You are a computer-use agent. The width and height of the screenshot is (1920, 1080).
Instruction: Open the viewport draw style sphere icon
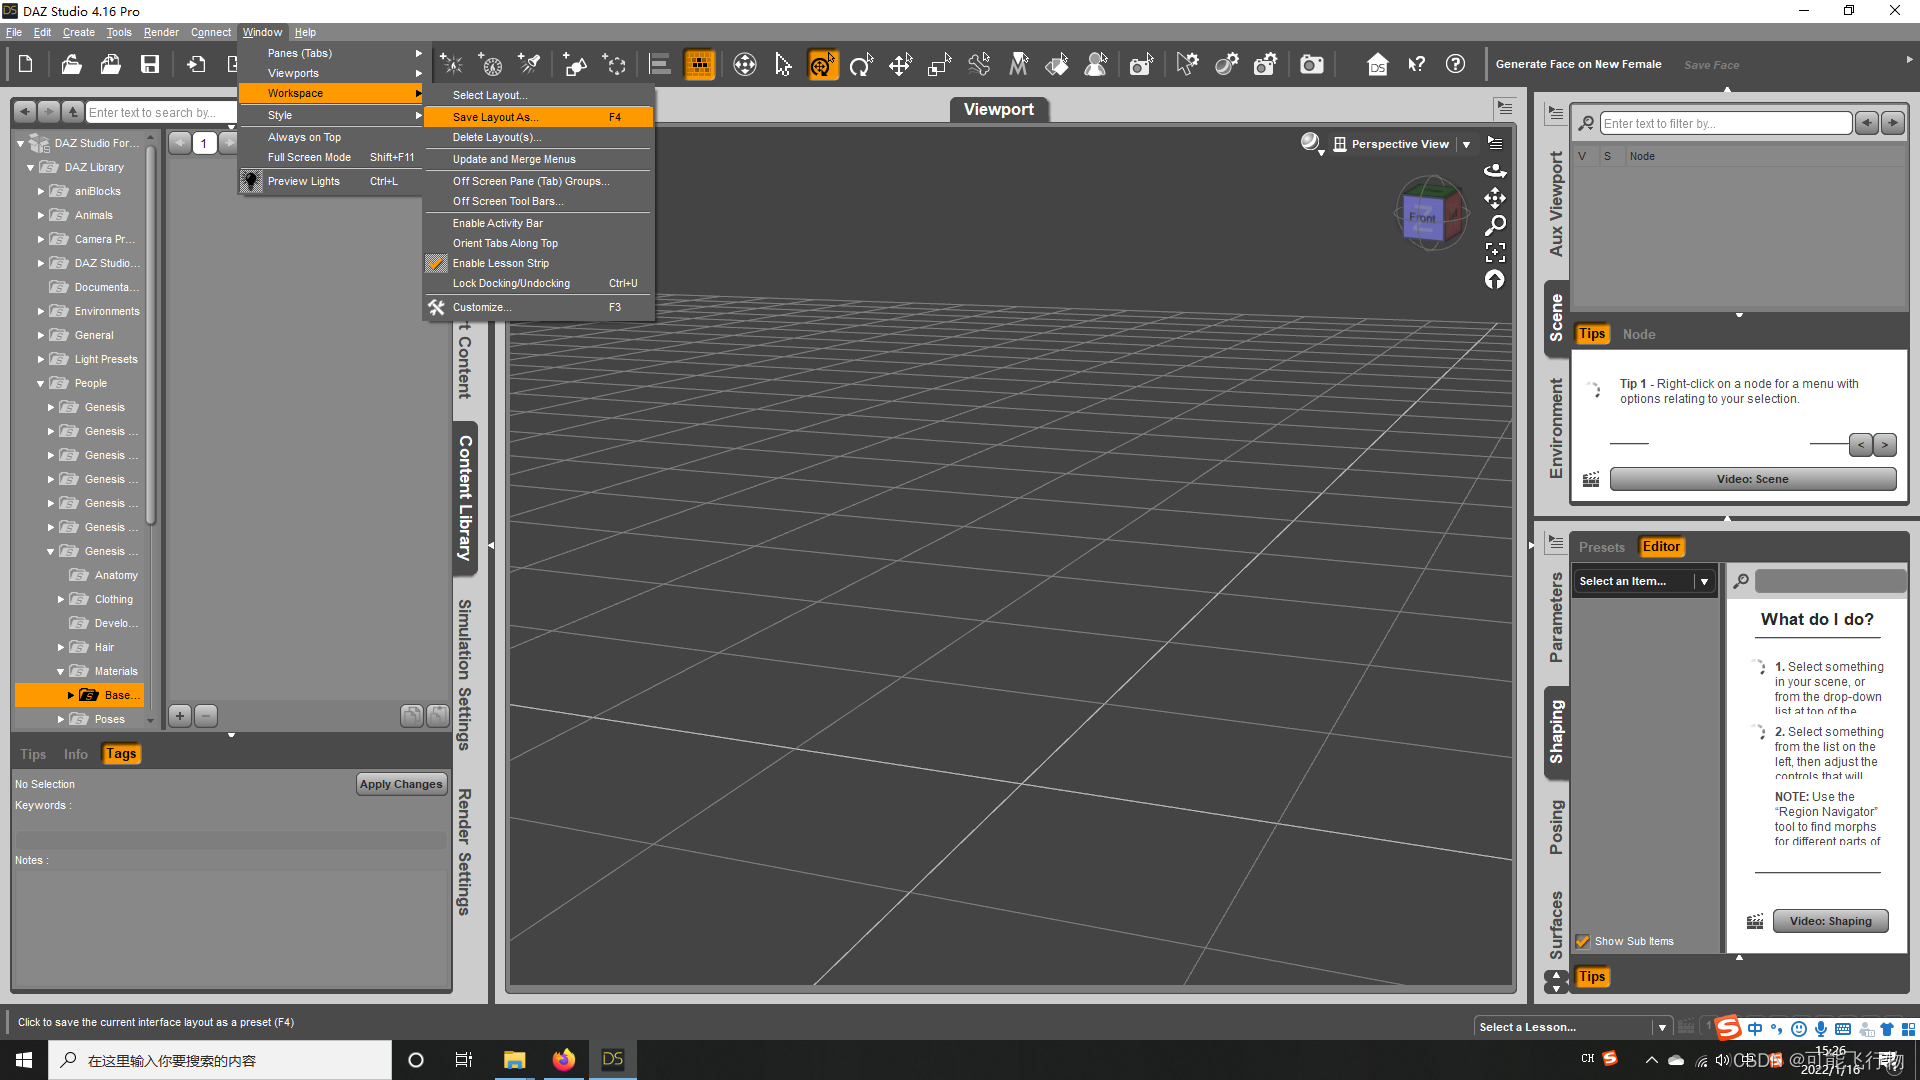click(1311, 143)
